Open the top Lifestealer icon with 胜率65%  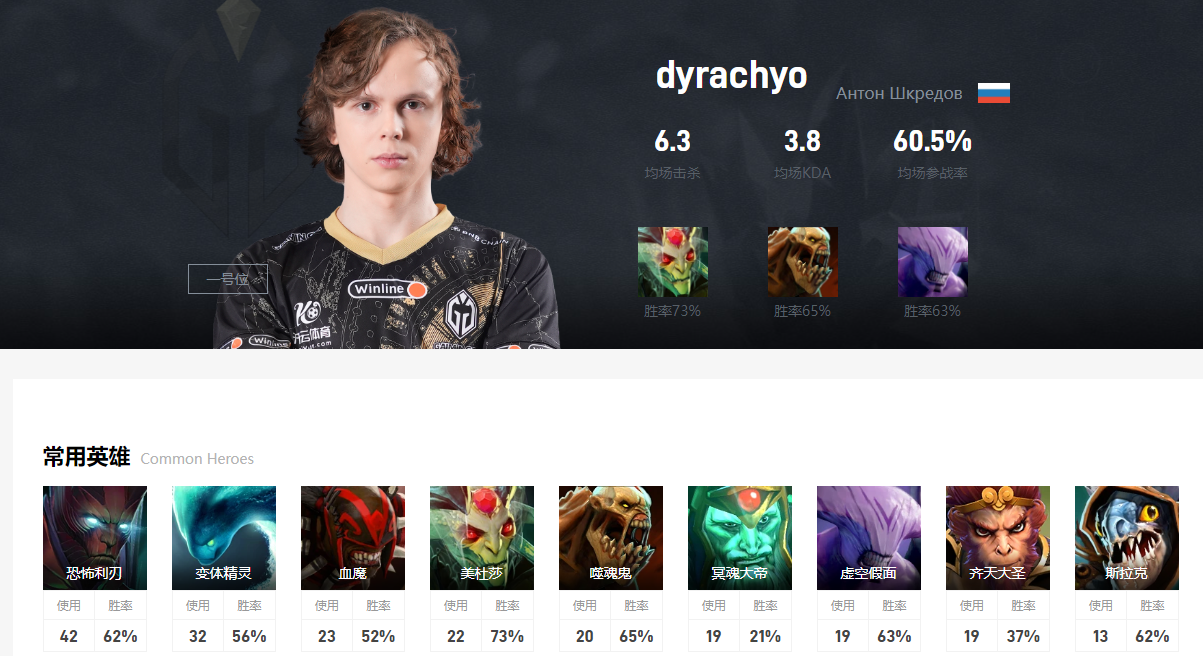click(x=803, y=262)
